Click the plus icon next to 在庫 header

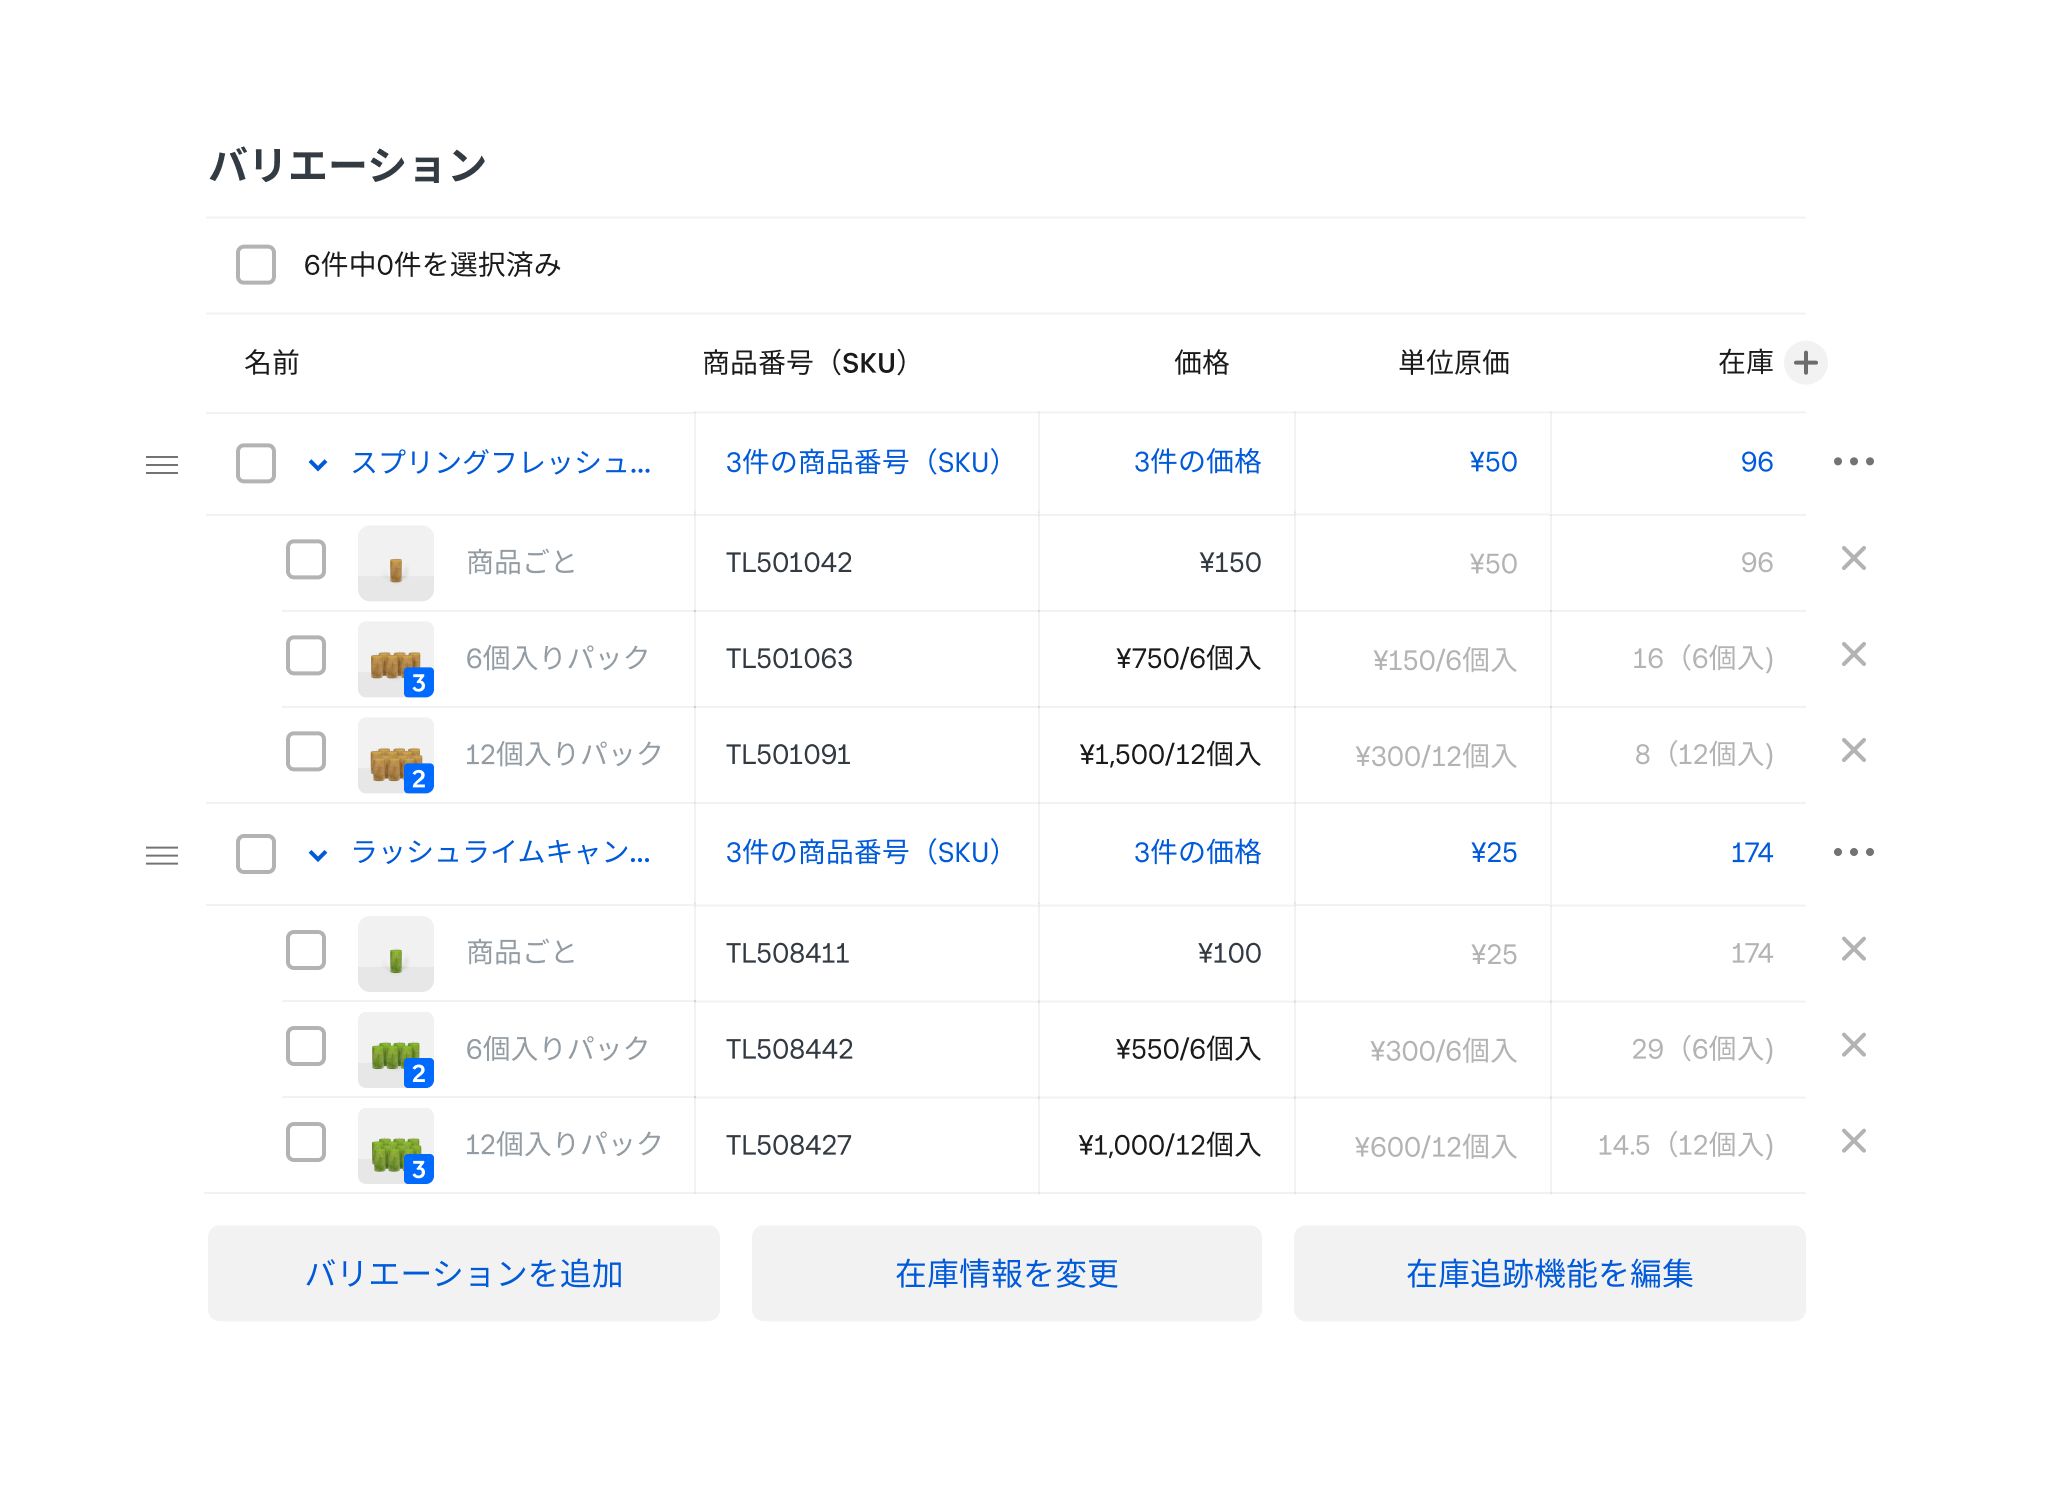[1806, 363]
